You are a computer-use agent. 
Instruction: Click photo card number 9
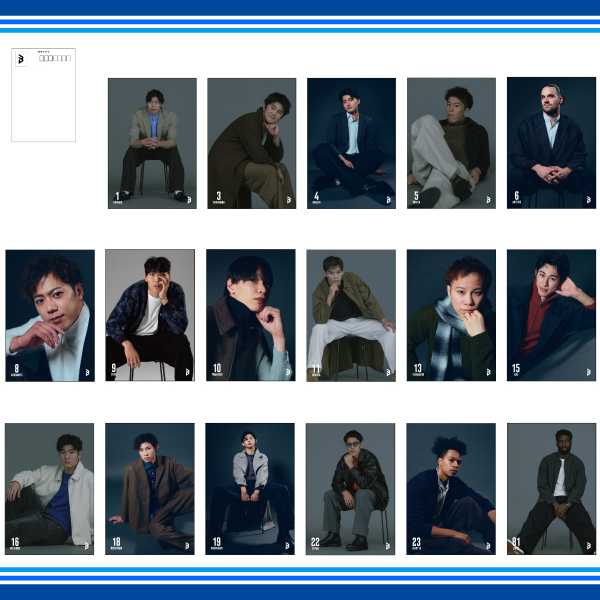150,315
